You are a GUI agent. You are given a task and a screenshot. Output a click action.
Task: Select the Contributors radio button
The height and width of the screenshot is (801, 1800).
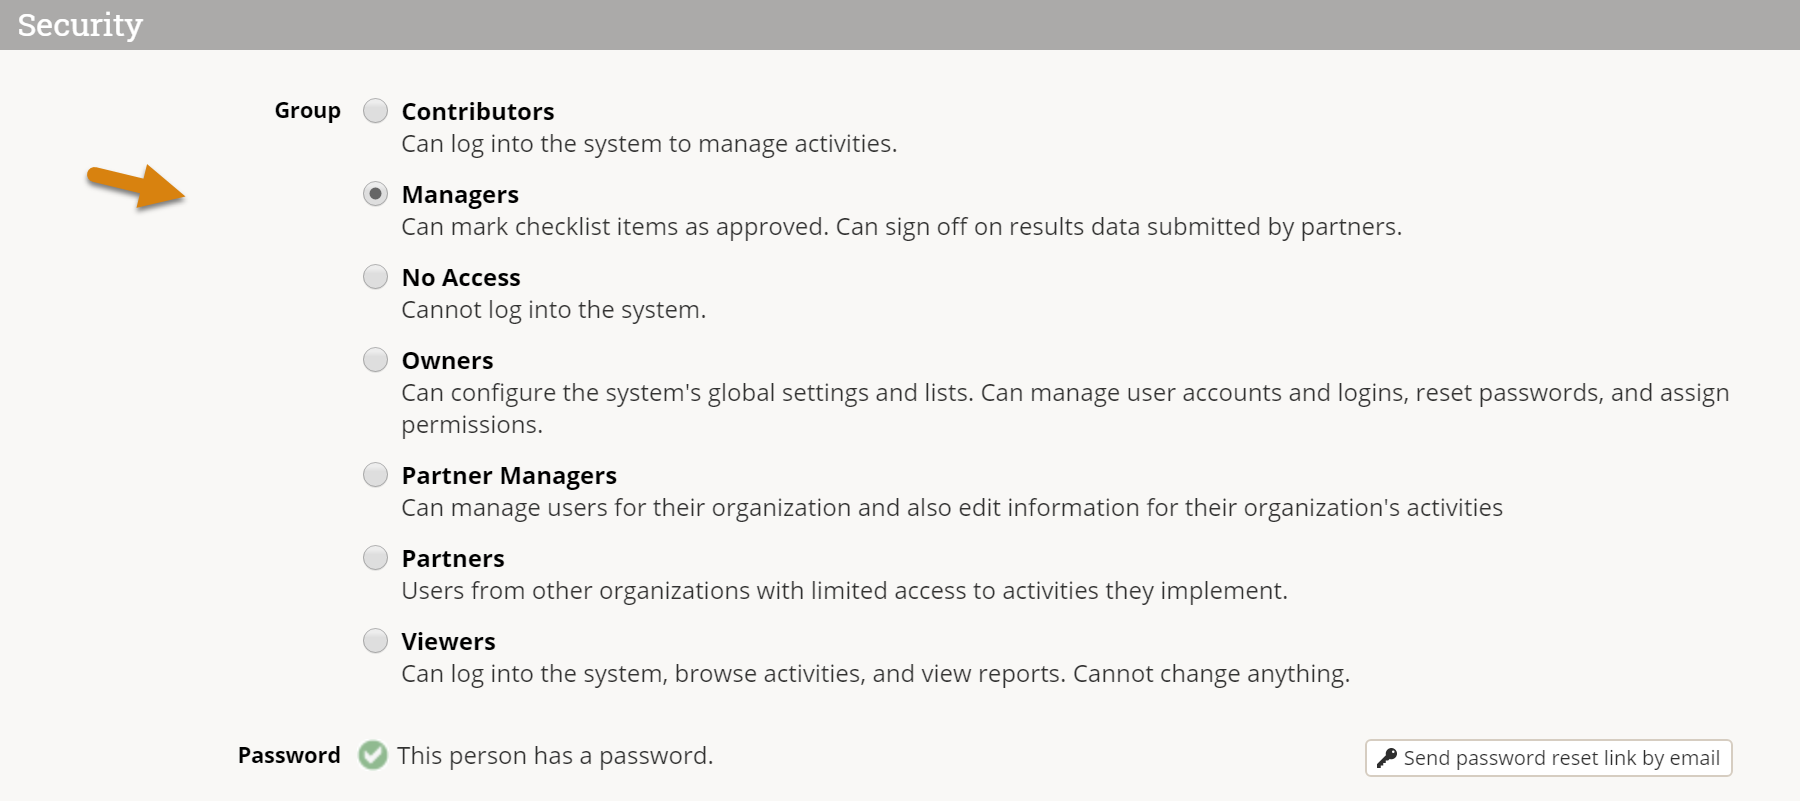coord(375,110)
